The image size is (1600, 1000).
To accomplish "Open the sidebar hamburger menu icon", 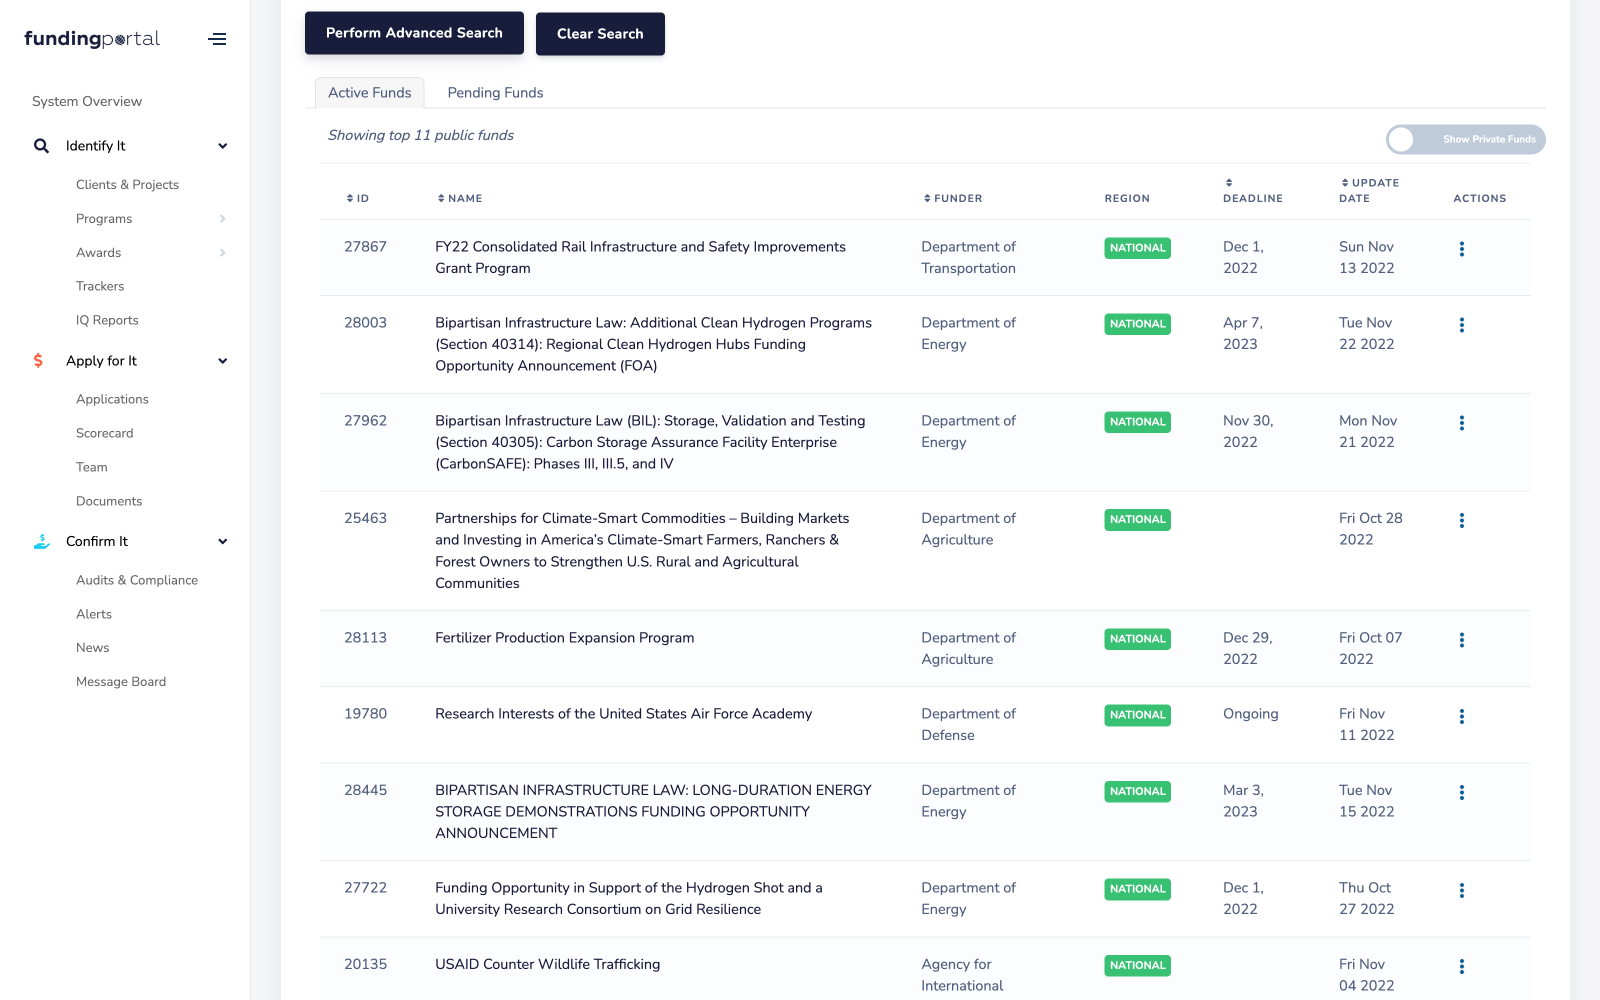I will coord(218,38).
